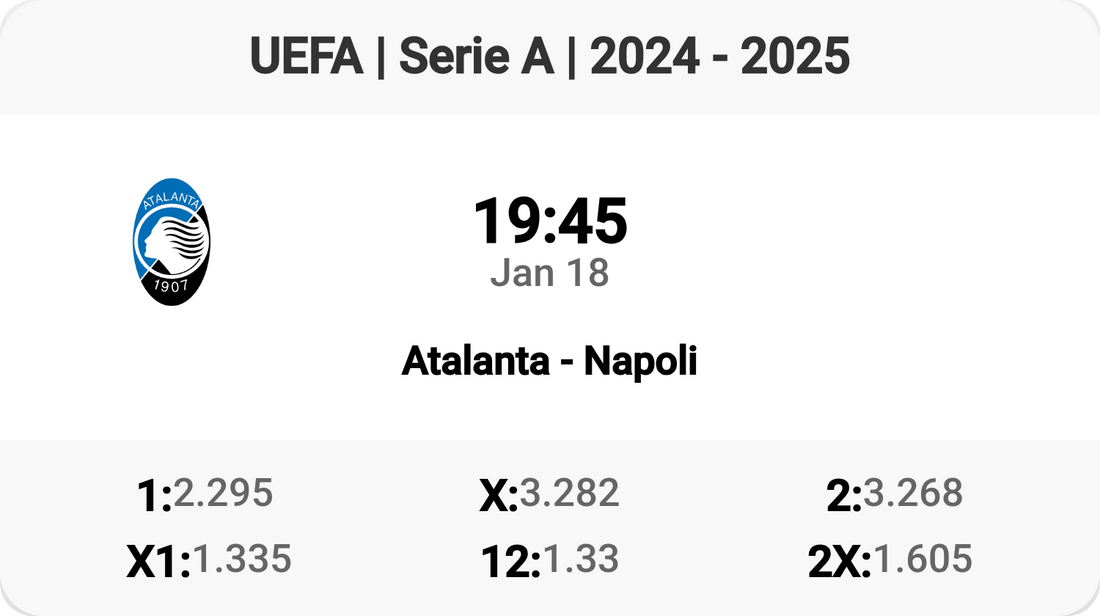Choose the 1.33 odds value
1100x616 pixels.
coord(579,559)
